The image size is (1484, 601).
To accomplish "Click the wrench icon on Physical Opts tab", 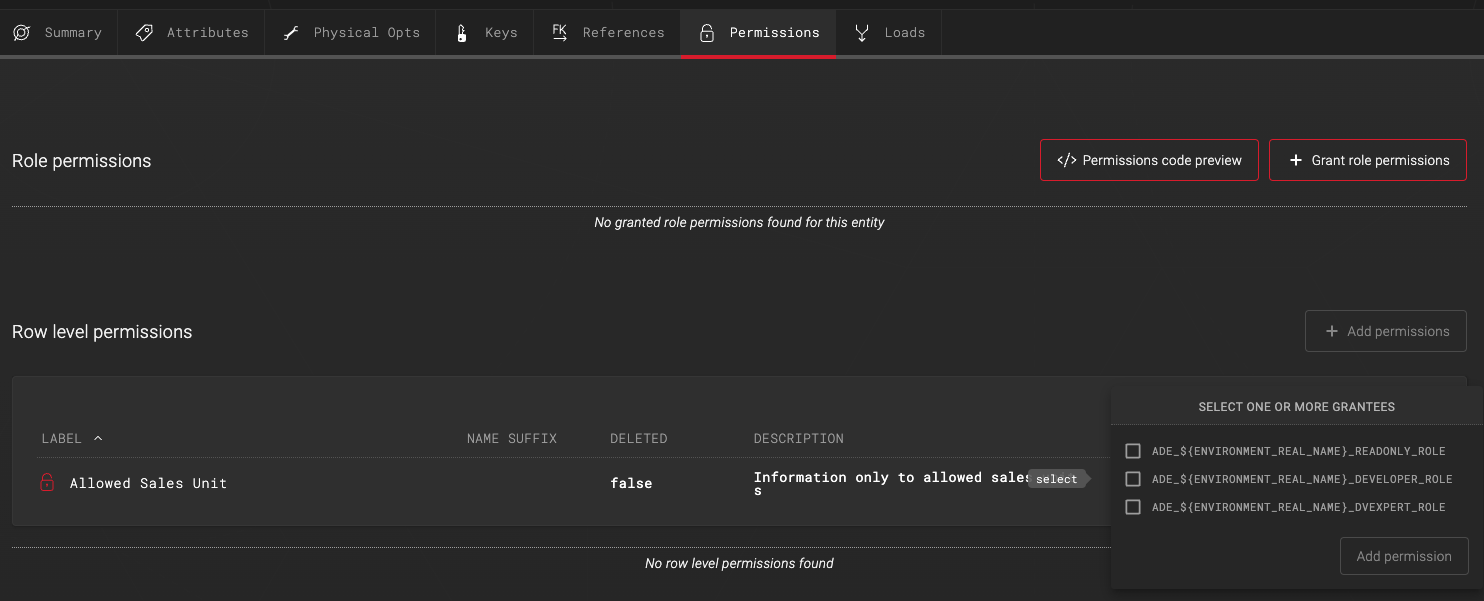I will coord(290,32).
